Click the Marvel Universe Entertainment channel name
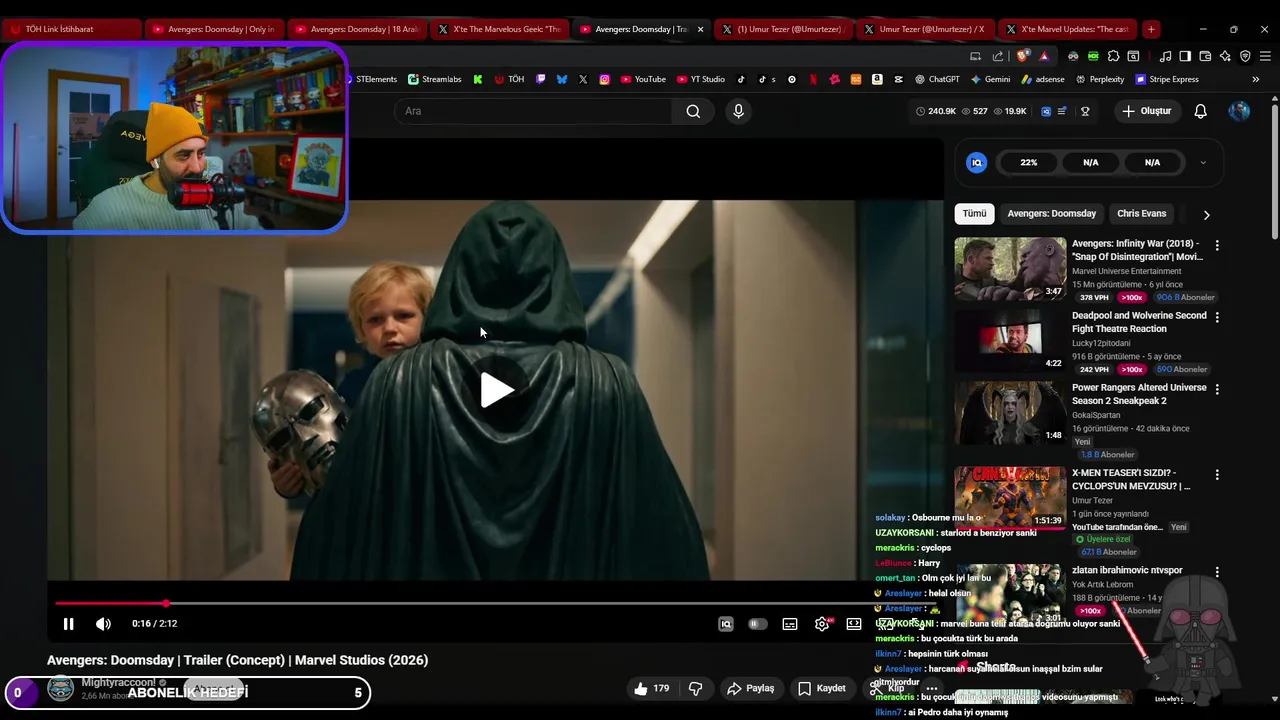 [x=1126, y=271]
